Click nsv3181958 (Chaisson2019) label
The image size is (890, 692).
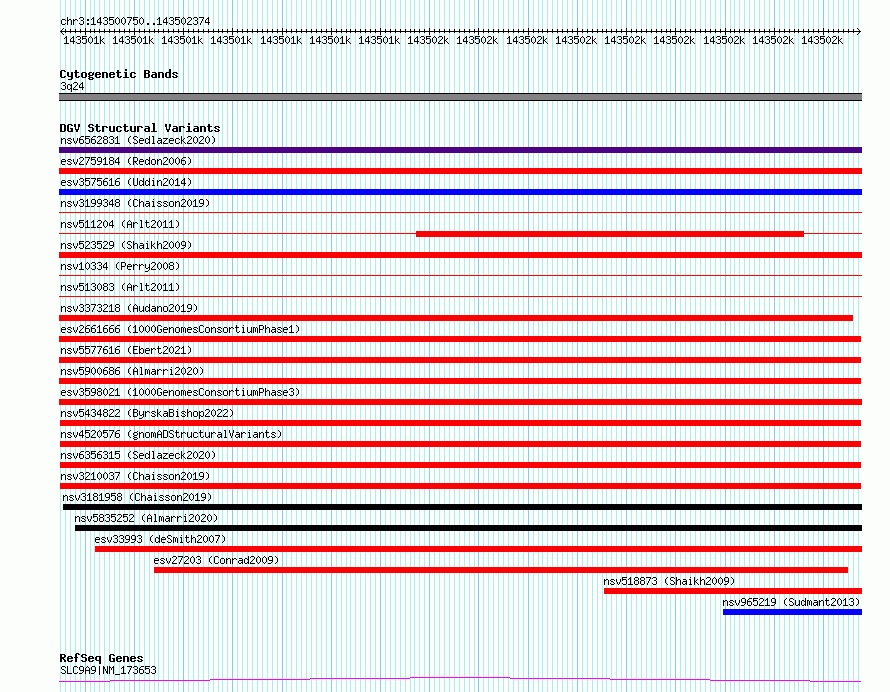pos(137,497)
